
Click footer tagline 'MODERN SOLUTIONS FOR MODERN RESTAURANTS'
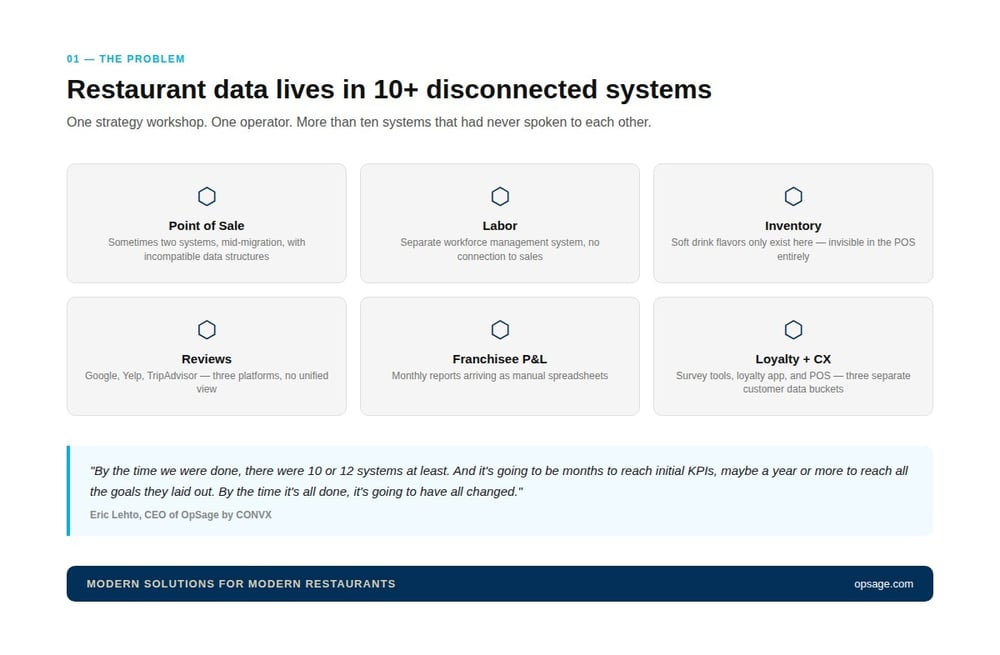[241, 584]
